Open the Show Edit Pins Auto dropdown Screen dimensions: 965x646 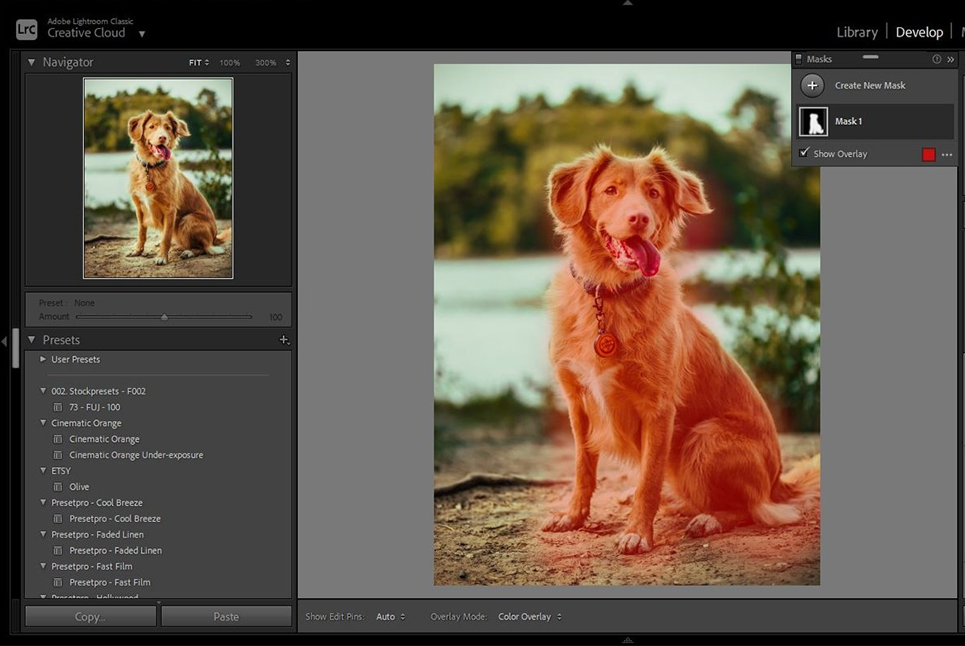(391, 616)
